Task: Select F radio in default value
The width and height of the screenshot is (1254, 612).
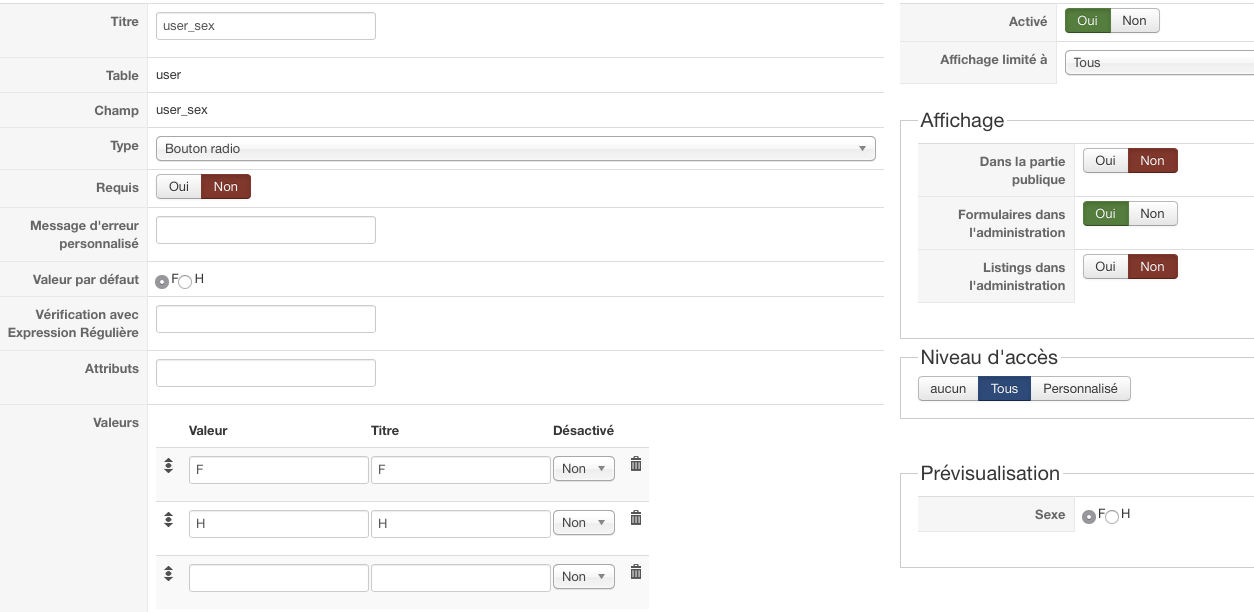Action: 162,281
